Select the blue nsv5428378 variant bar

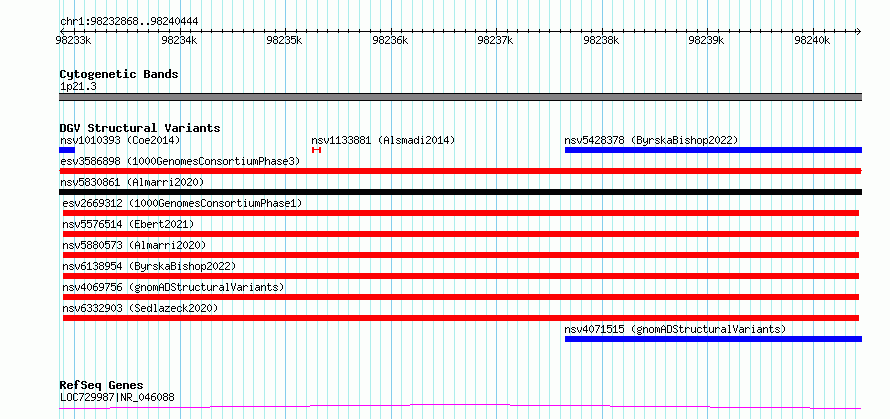tap(713, 150)
